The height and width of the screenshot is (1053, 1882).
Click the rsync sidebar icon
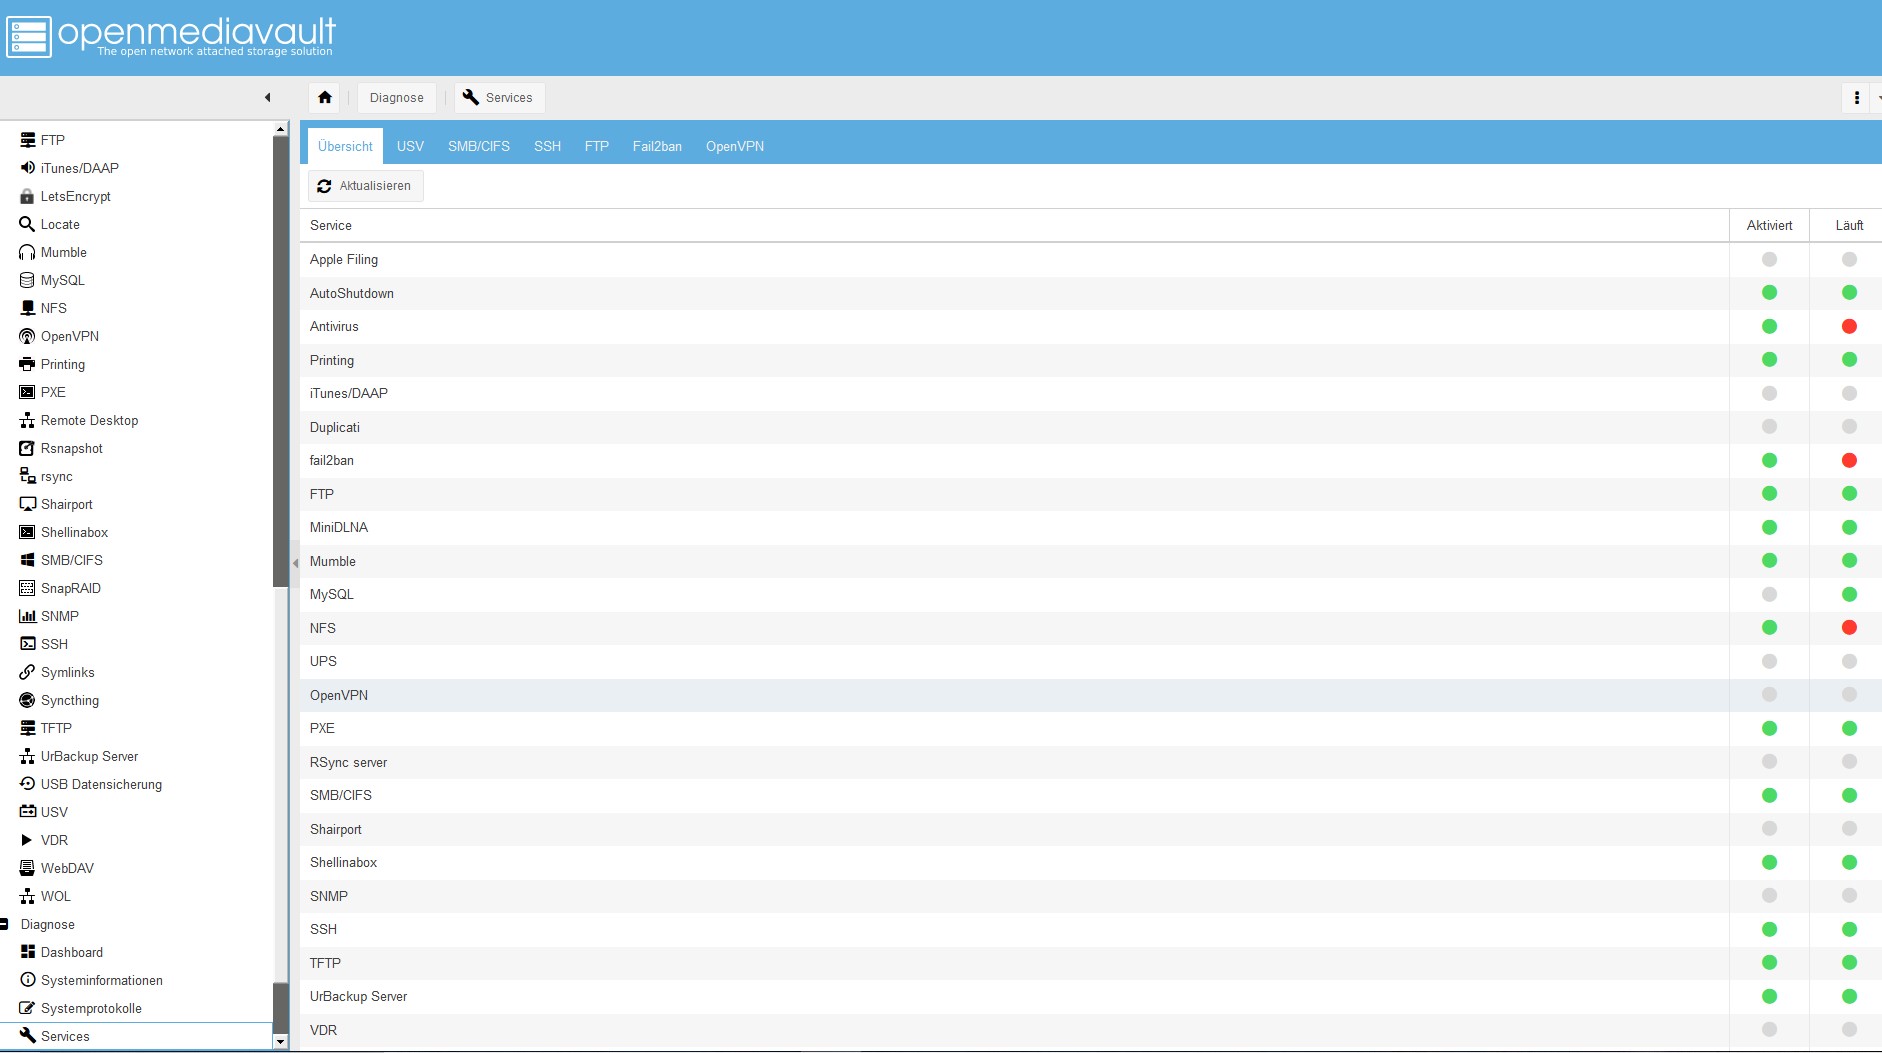pos(28,476)
